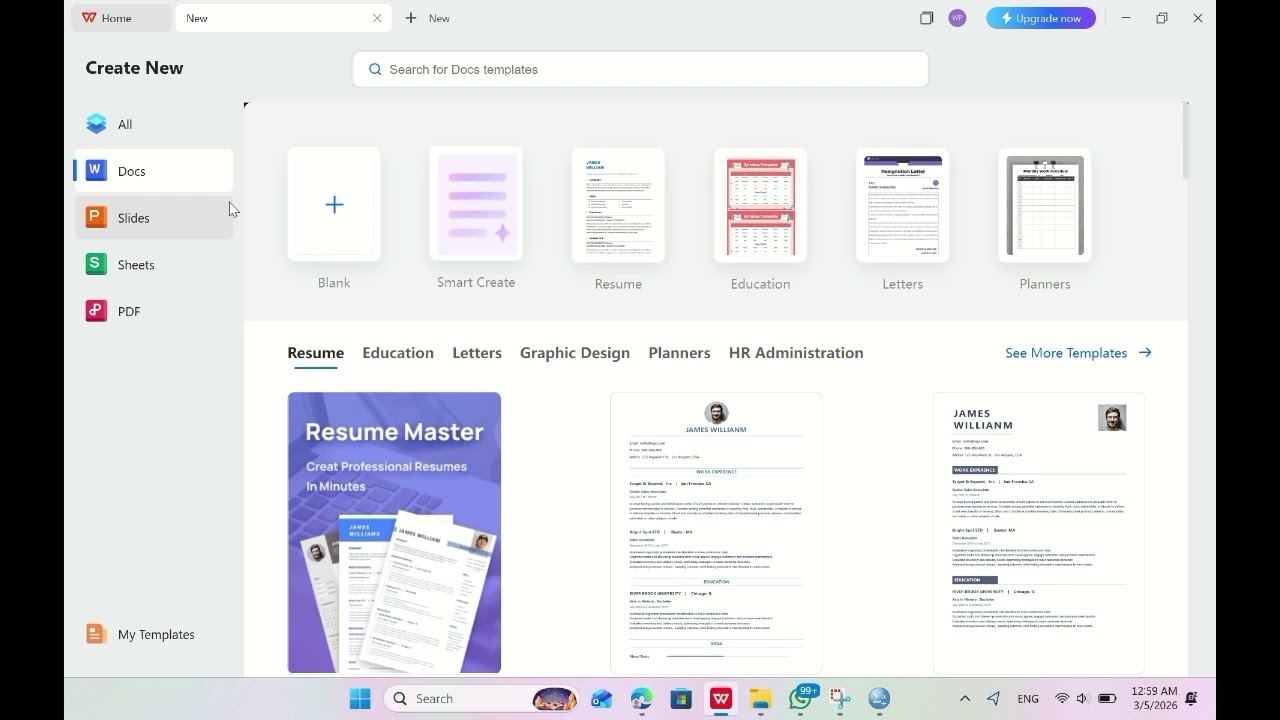Viewport: 1280px width, 720px height.
Task: Open the Resume template category thumbnail
Action: point(618,205)
